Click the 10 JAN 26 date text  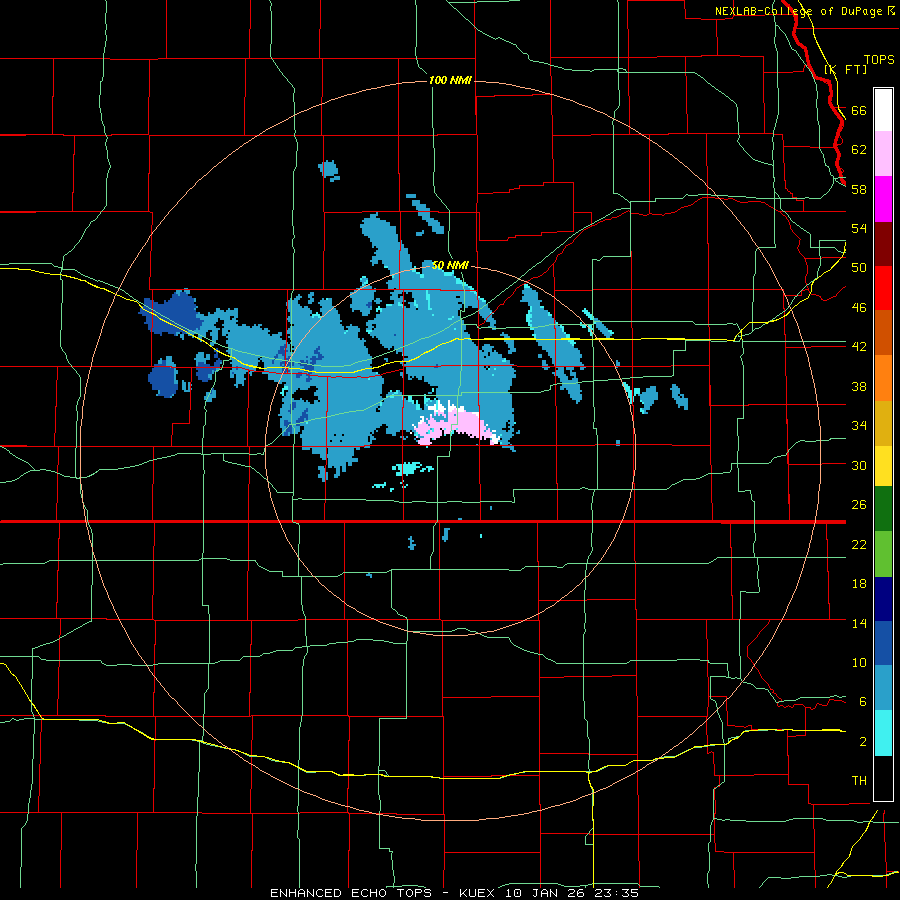[x=546, y=893]
